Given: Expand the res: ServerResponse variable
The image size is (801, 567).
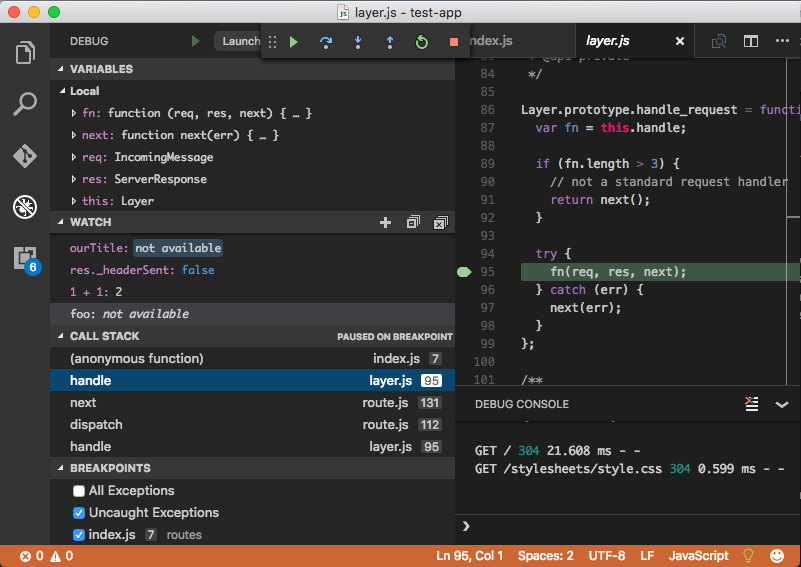Looking at the screenshot, I should point(74,179).
